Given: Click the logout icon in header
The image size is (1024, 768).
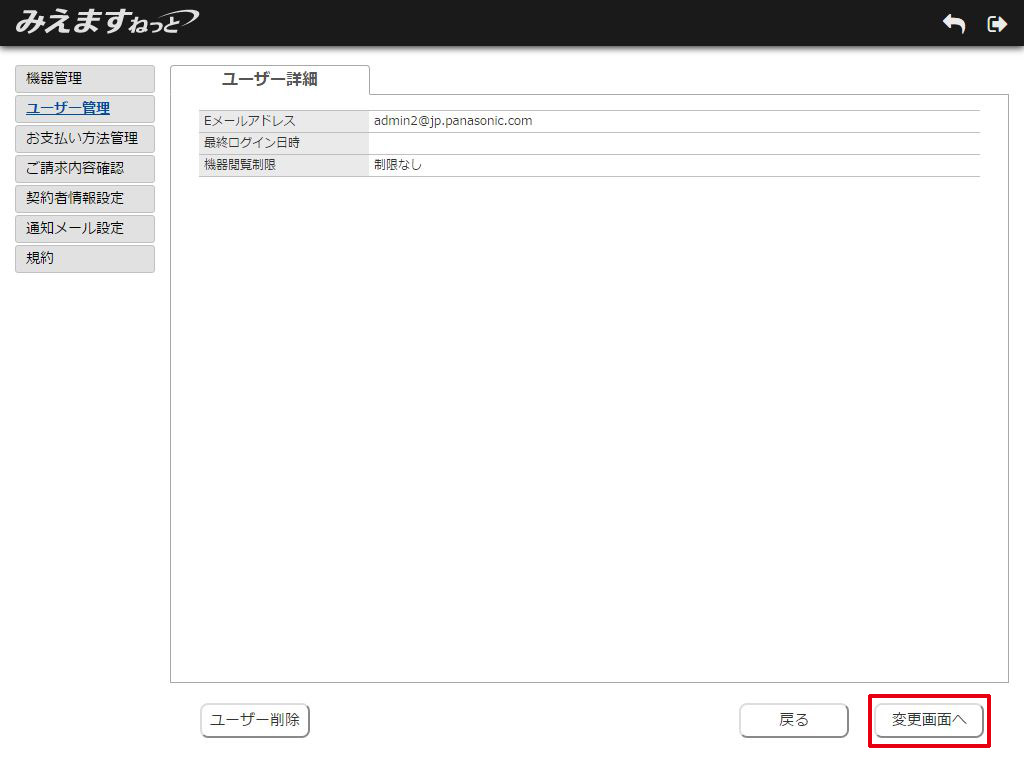Looking at the screenshot, I should point(996,24).
